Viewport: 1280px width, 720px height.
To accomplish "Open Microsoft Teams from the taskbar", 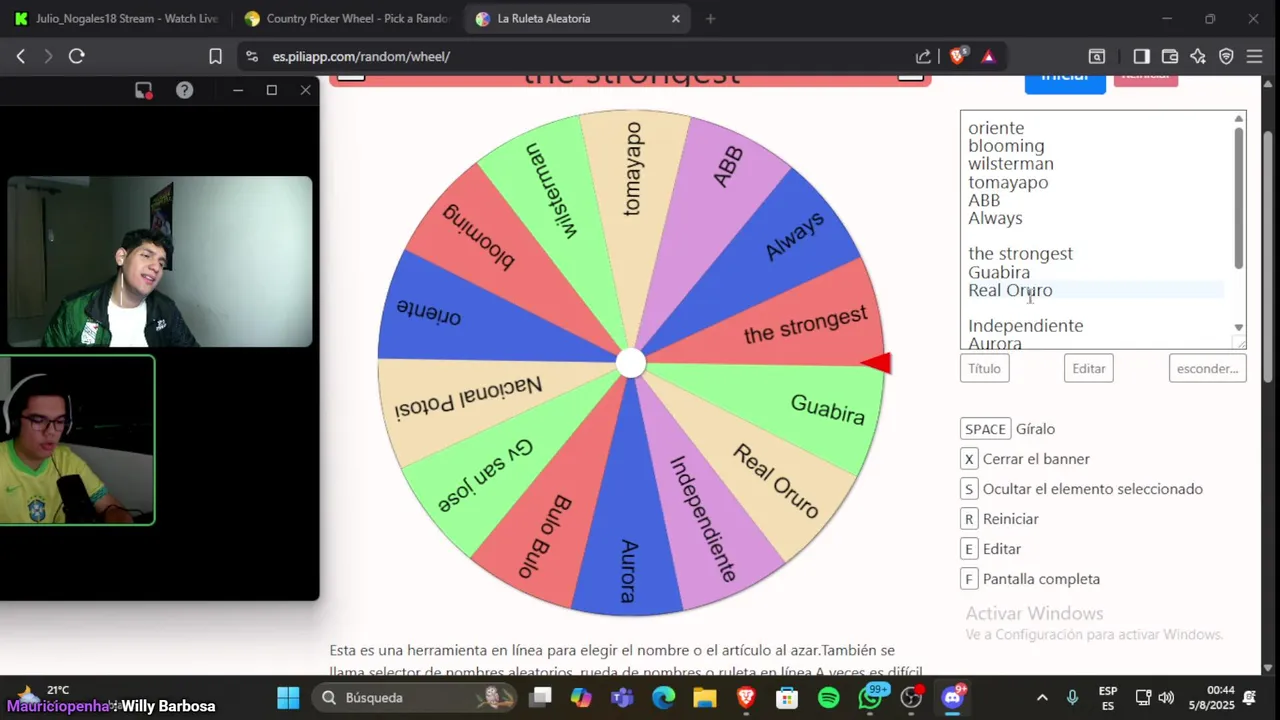I will click(622, 697).
